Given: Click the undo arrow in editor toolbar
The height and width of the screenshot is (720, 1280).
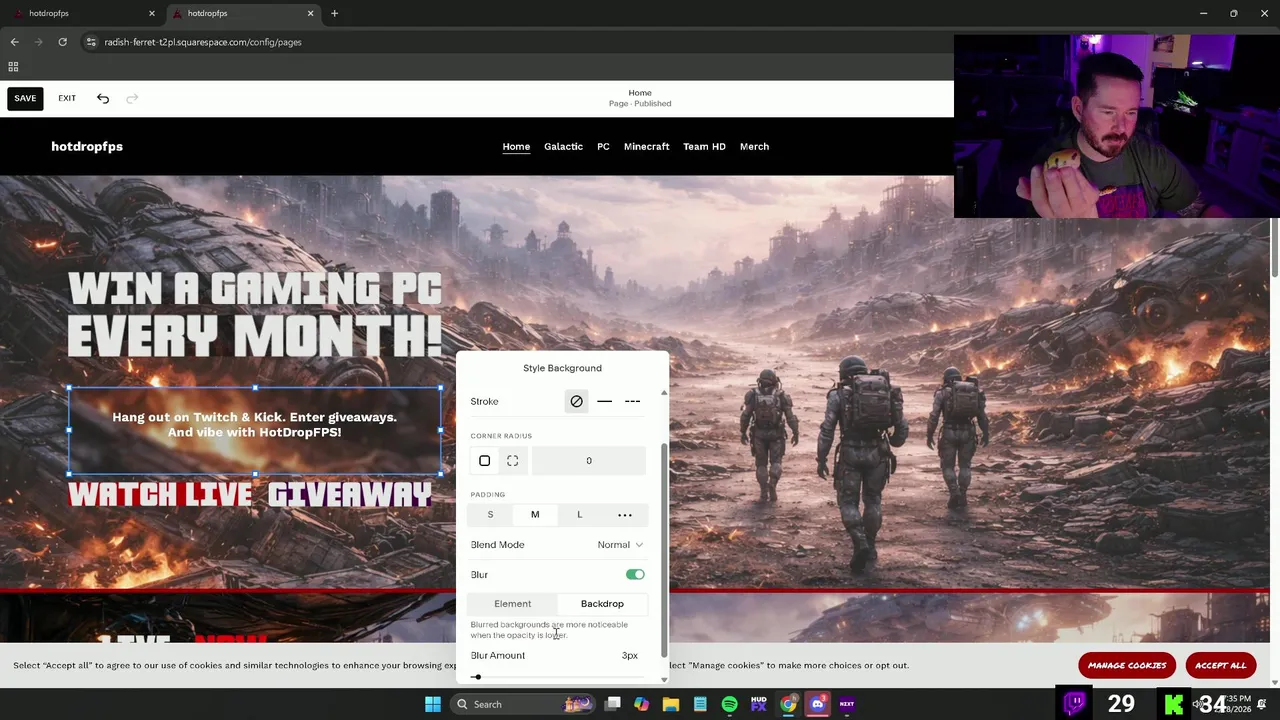Looking at the screenshot, I should (x=103, y=98).
